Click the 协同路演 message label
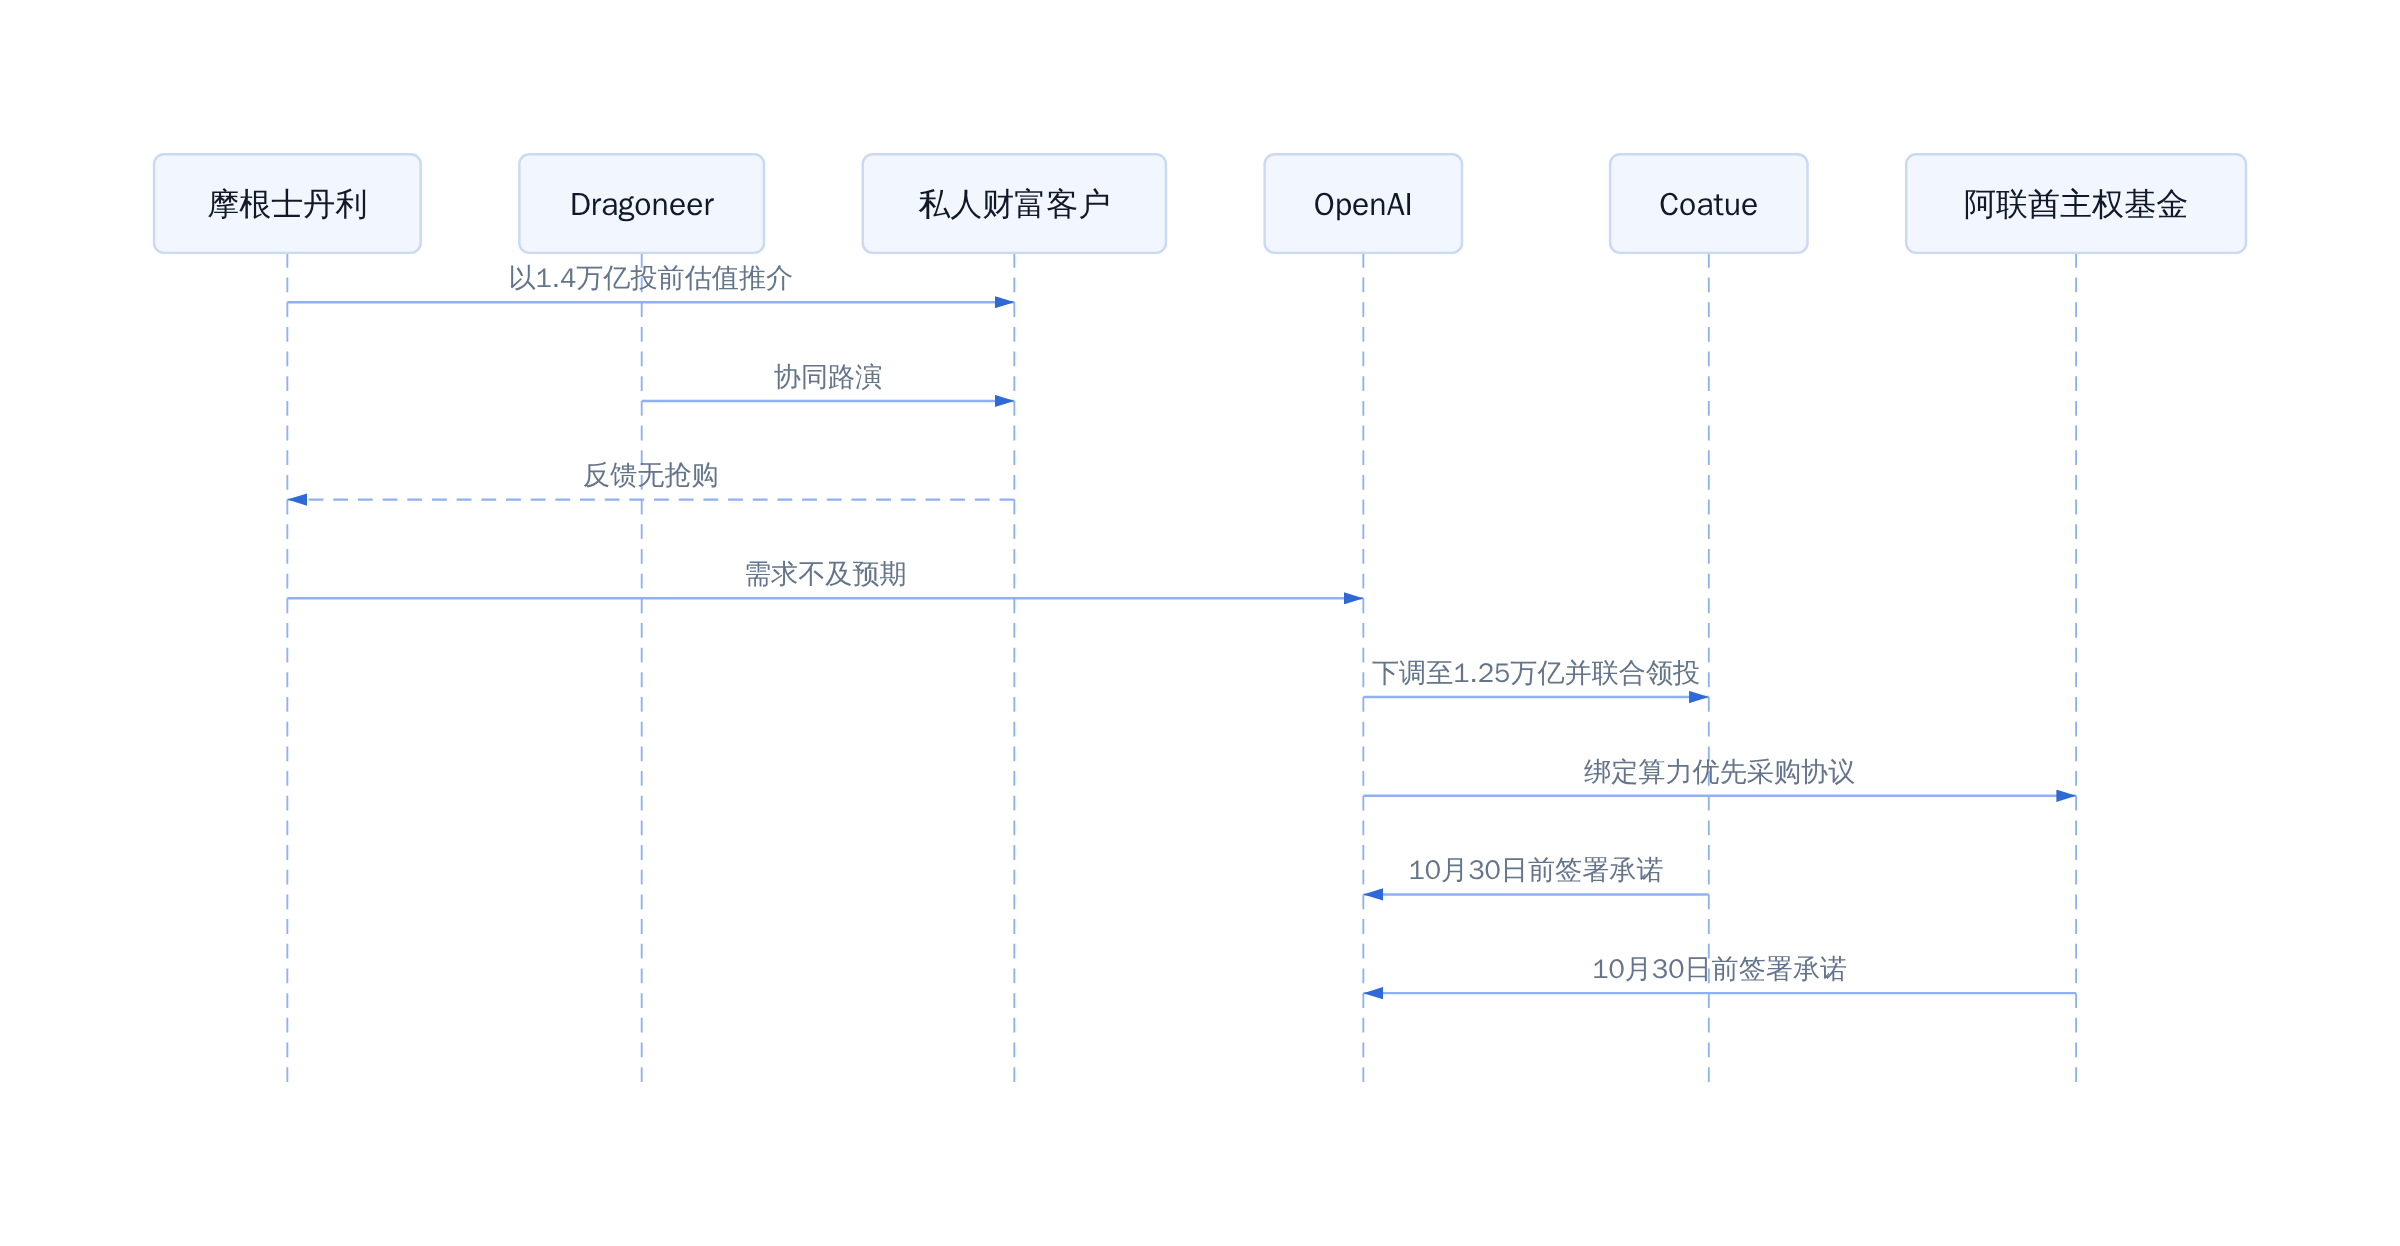Viewport: 2400px width, 1246px height. click(x=828, y=377)
